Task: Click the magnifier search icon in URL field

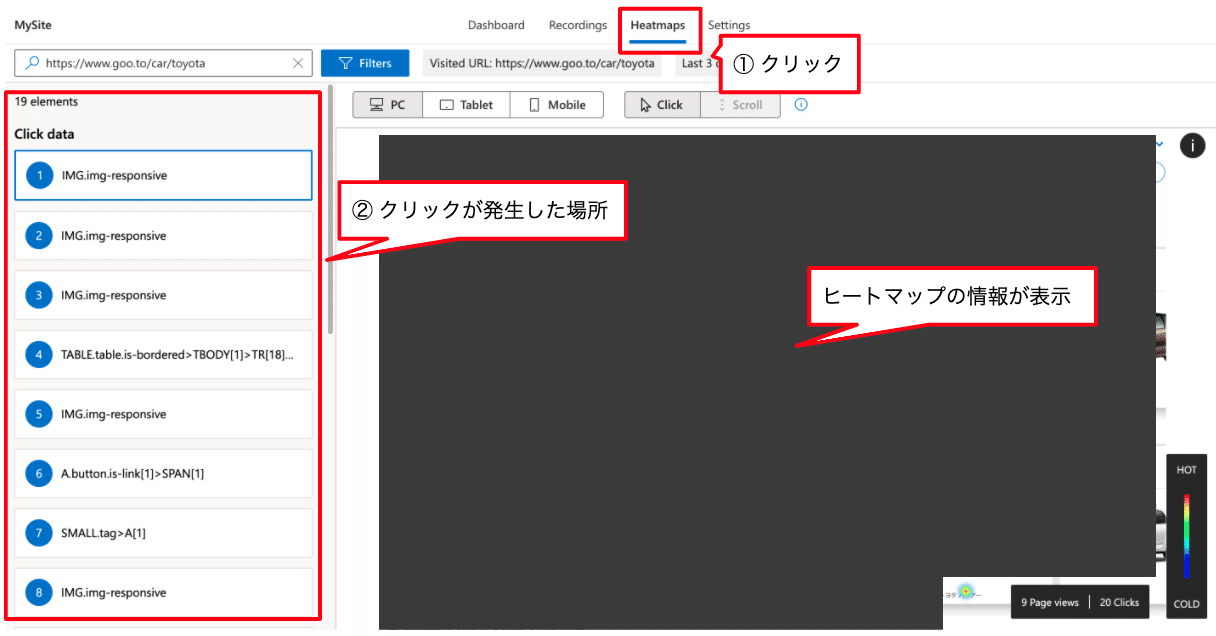Action: click(32, 63)
